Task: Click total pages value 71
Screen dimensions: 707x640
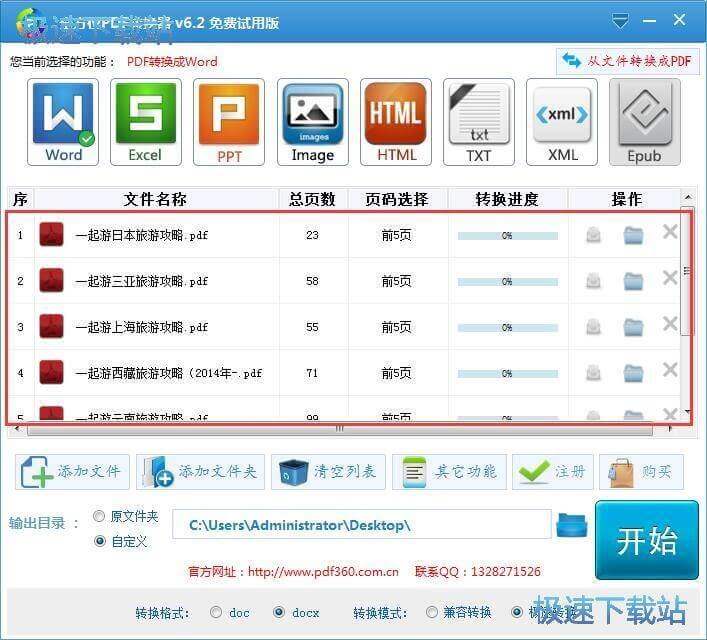Action: (312, 373)
